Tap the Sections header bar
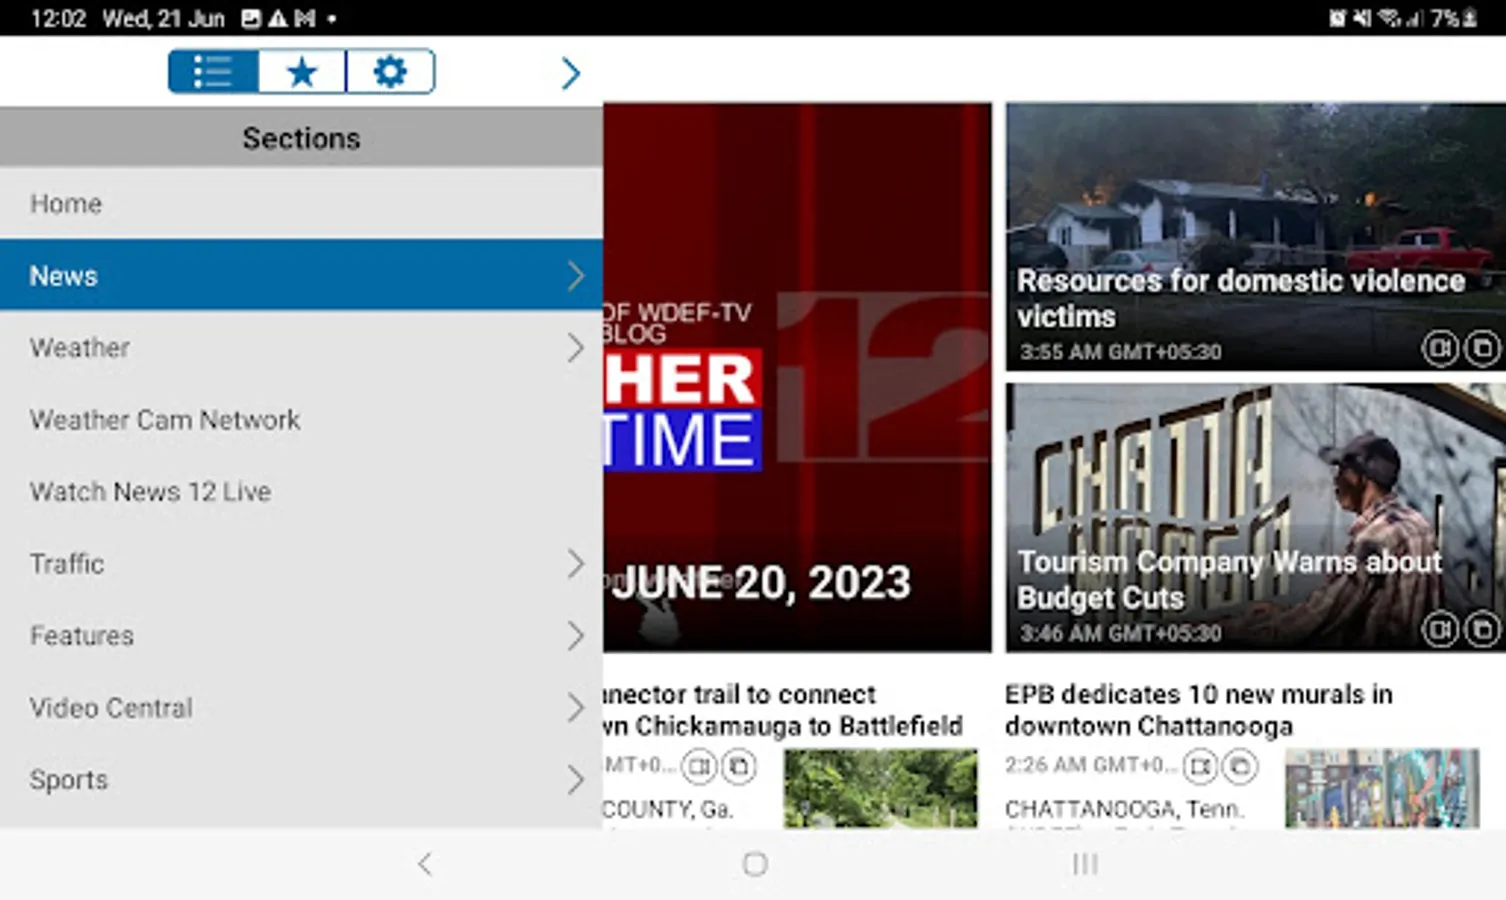This screenshot has height=900, width=1506. tap(301, 137)
